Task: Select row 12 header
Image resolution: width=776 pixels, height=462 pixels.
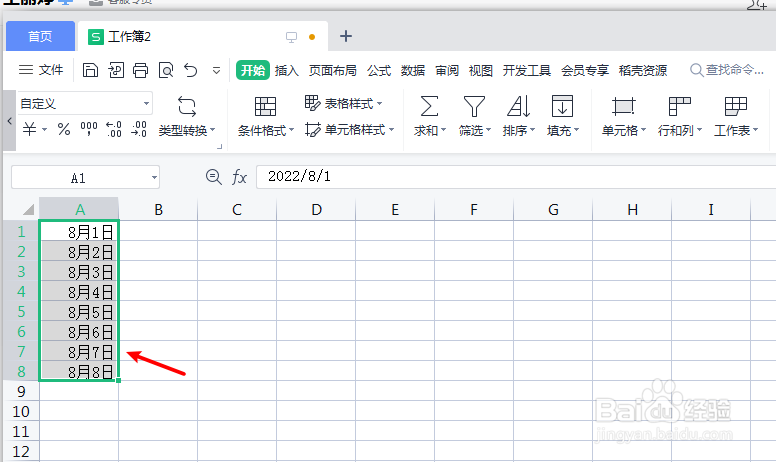Action: (x=21, y=451)
